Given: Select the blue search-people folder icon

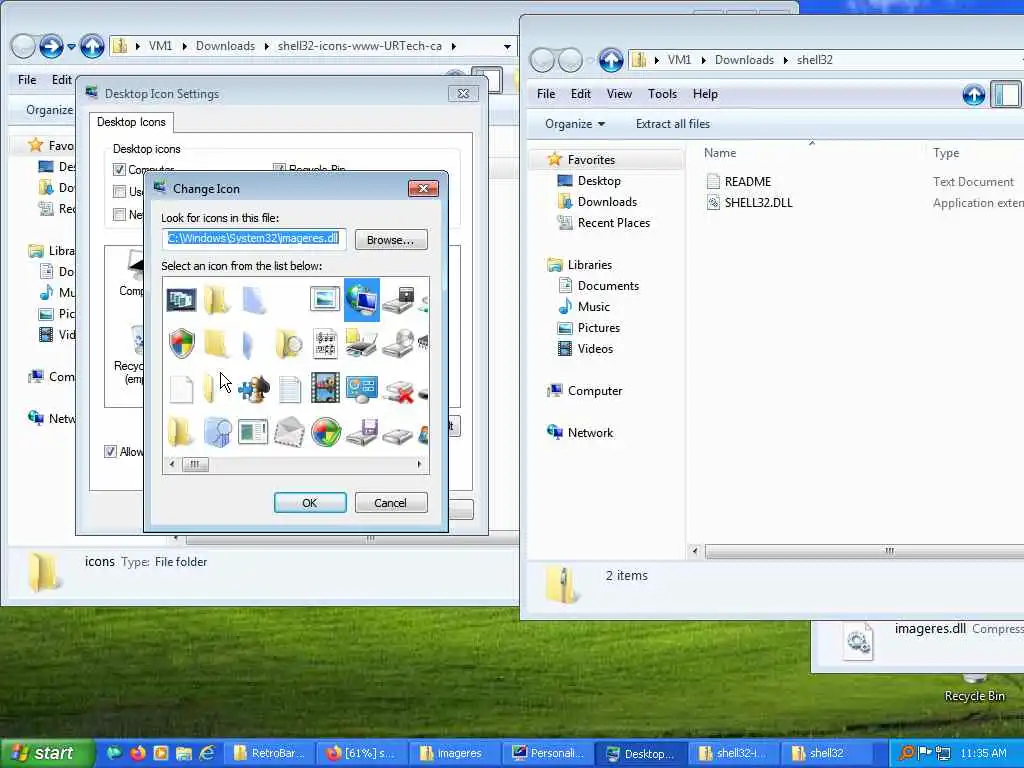Looking at the screenshot, I should click(x=217, y=432).
